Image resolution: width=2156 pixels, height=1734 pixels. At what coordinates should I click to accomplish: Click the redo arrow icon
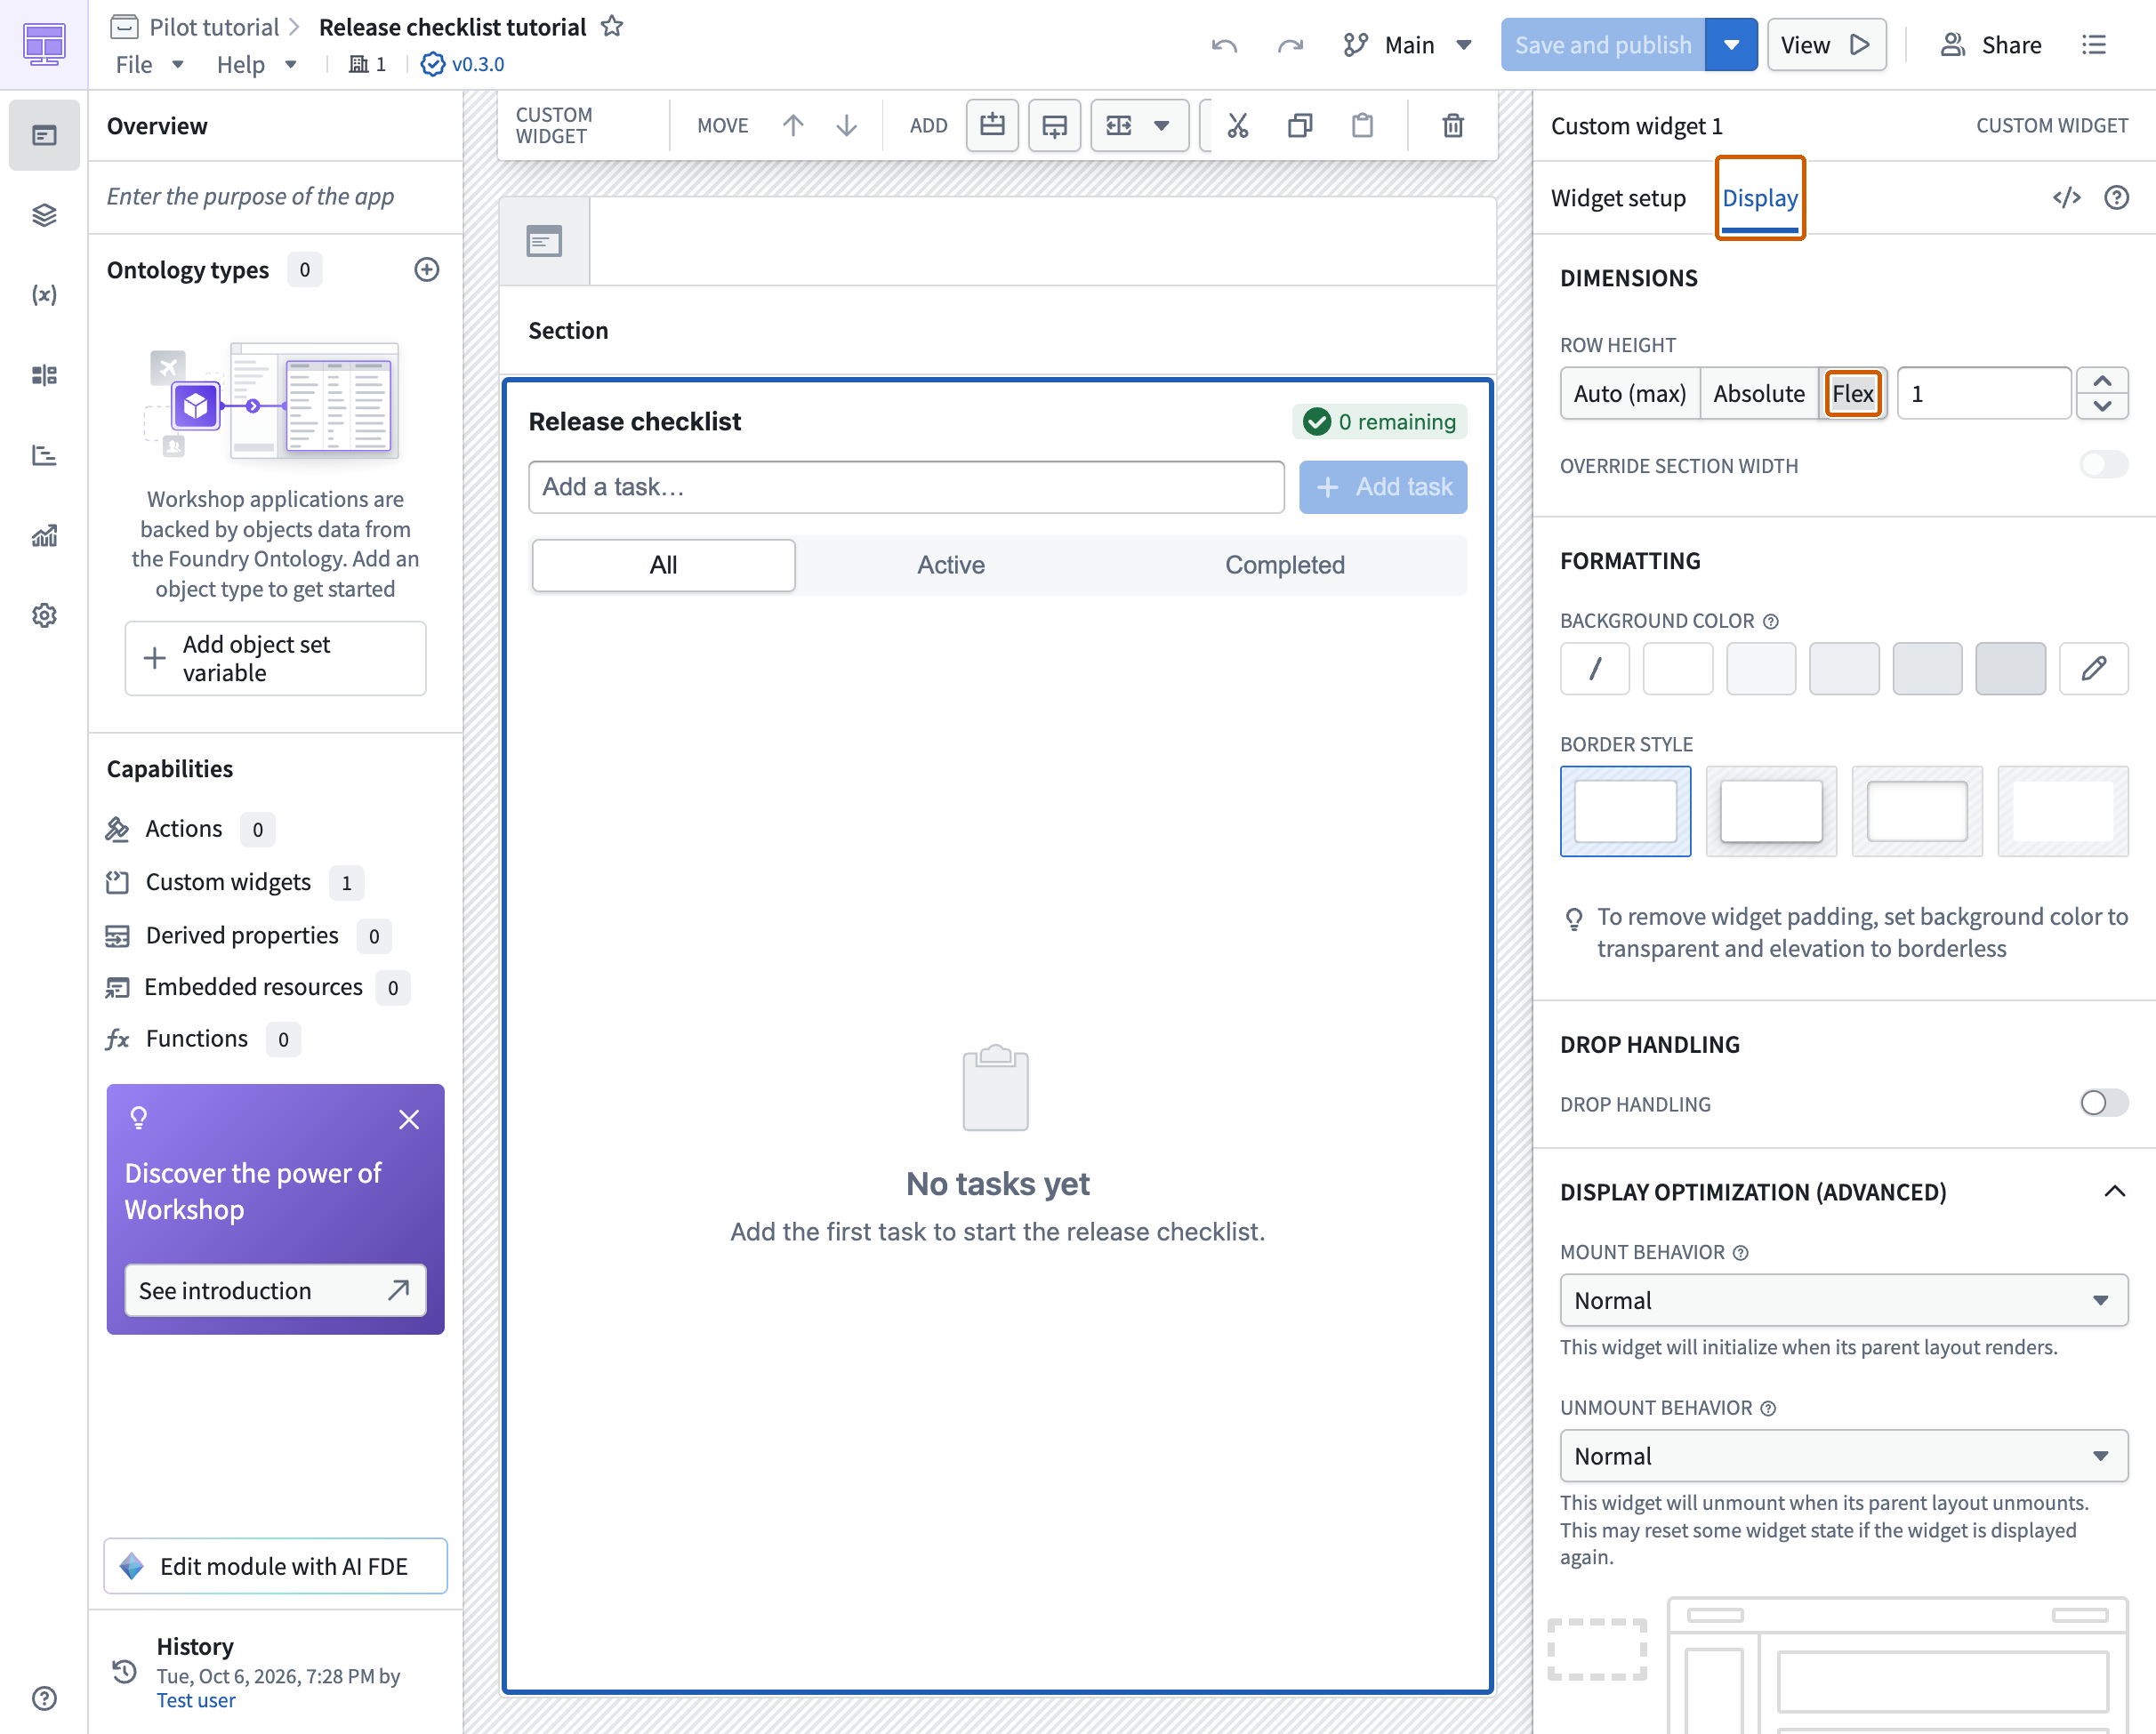[x=1290, y=45]
